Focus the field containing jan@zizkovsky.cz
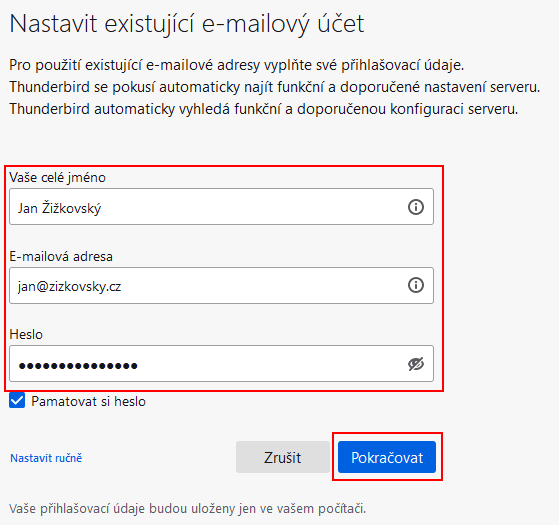Screen dimensions: 559x525 [x=221, y=285]
